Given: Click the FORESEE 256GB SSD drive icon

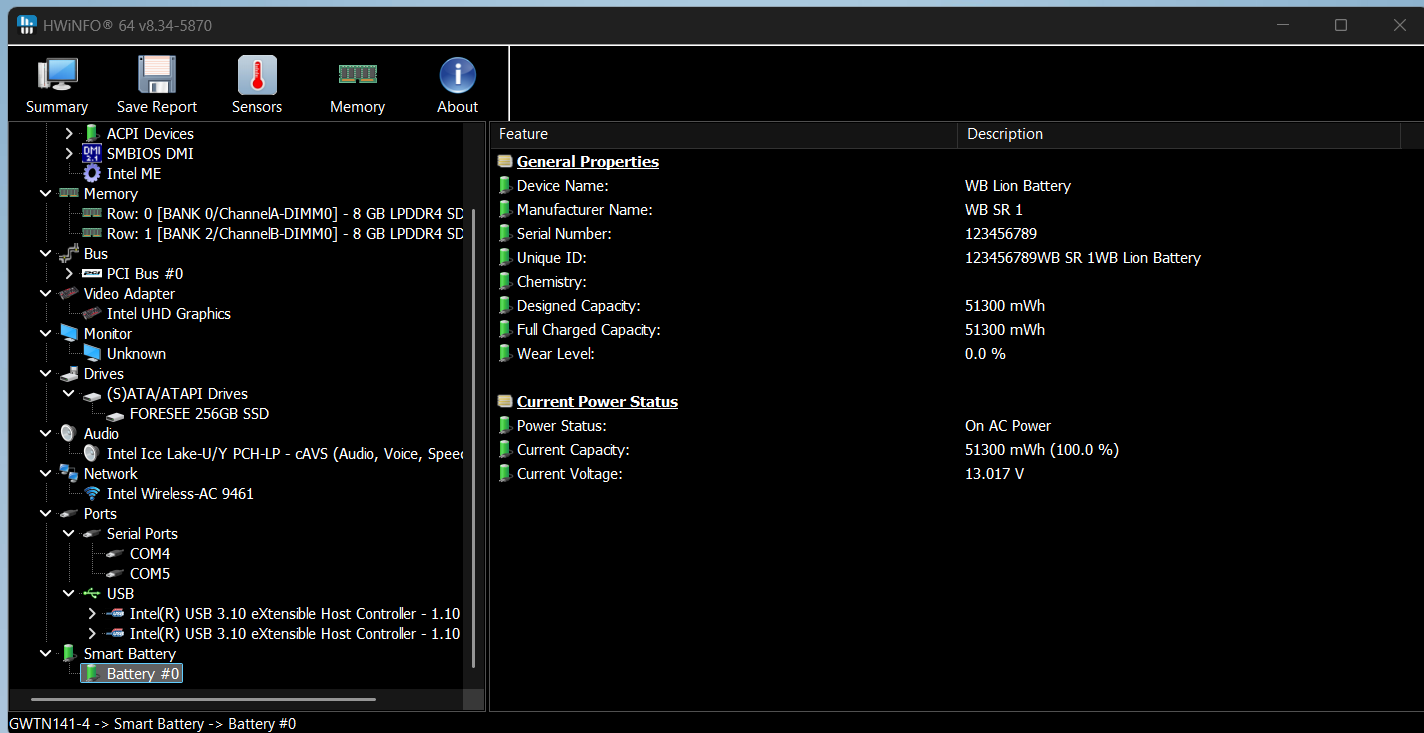Looking at the screenshot, I should click(x=115, y=414).
